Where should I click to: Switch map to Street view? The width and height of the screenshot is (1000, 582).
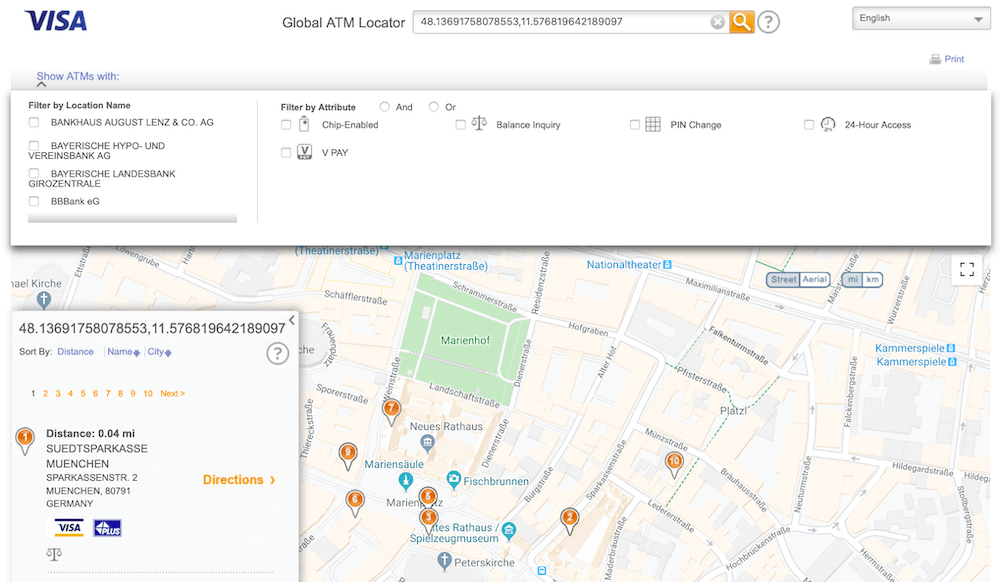tap(783, 279)
